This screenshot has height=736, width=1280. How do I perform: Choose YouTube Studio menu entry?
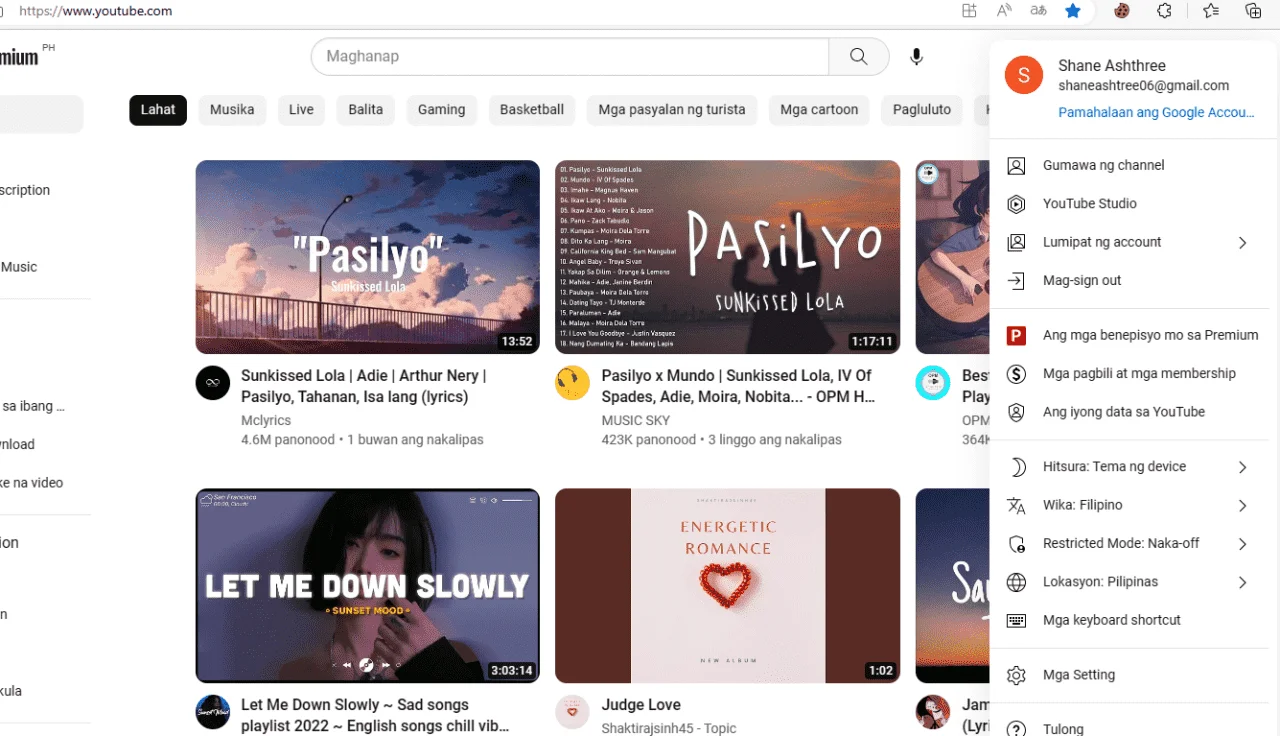click(x=1135, y=204)
